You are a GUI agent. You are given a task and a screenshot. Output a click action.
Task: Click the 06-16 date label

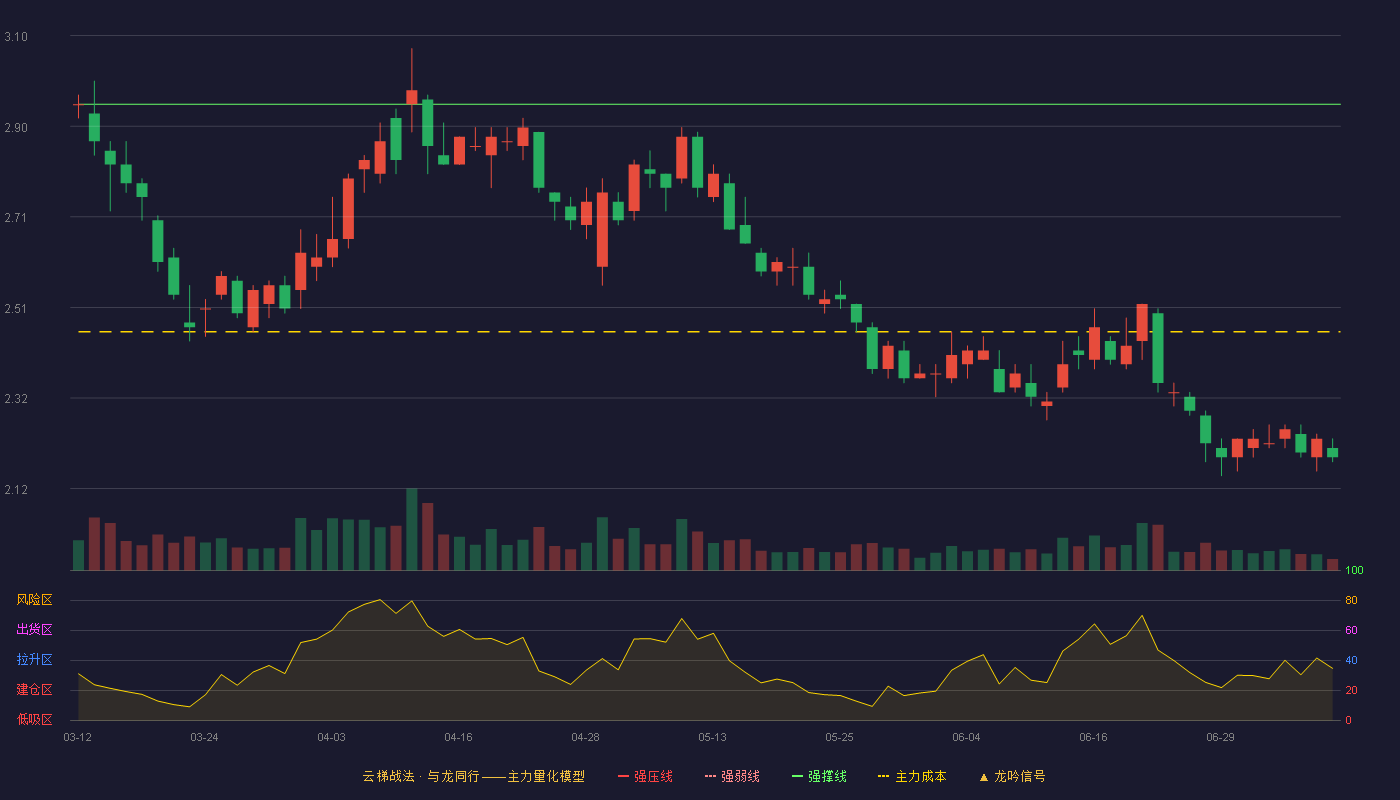[1093, 737]
